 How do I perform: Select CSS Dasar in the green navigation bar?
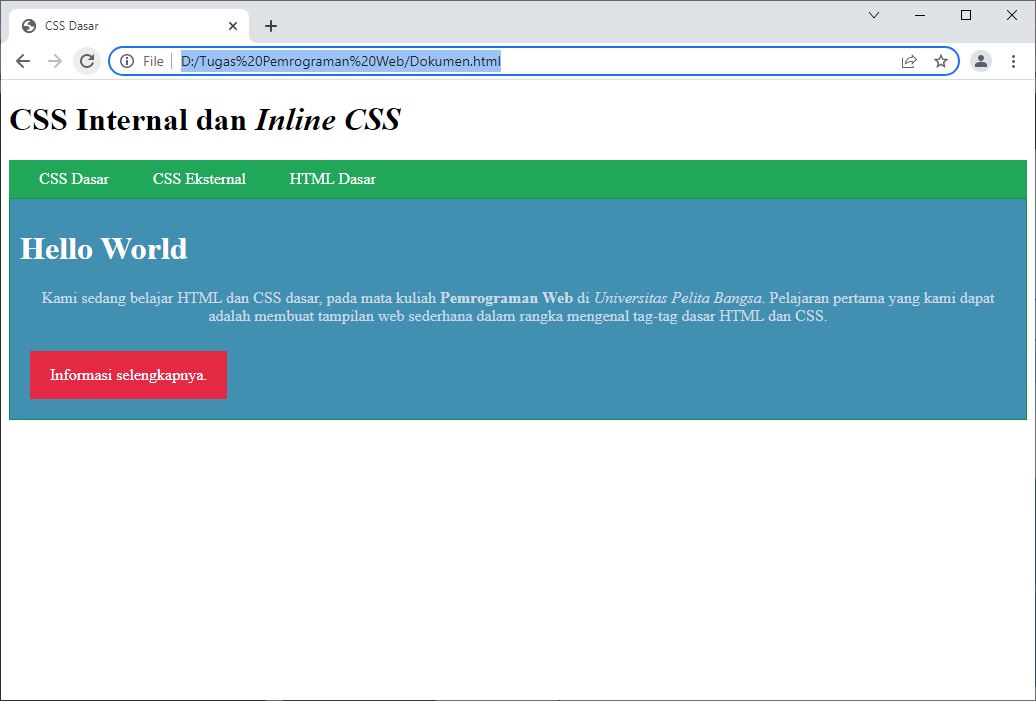click(x=73, y=179)
